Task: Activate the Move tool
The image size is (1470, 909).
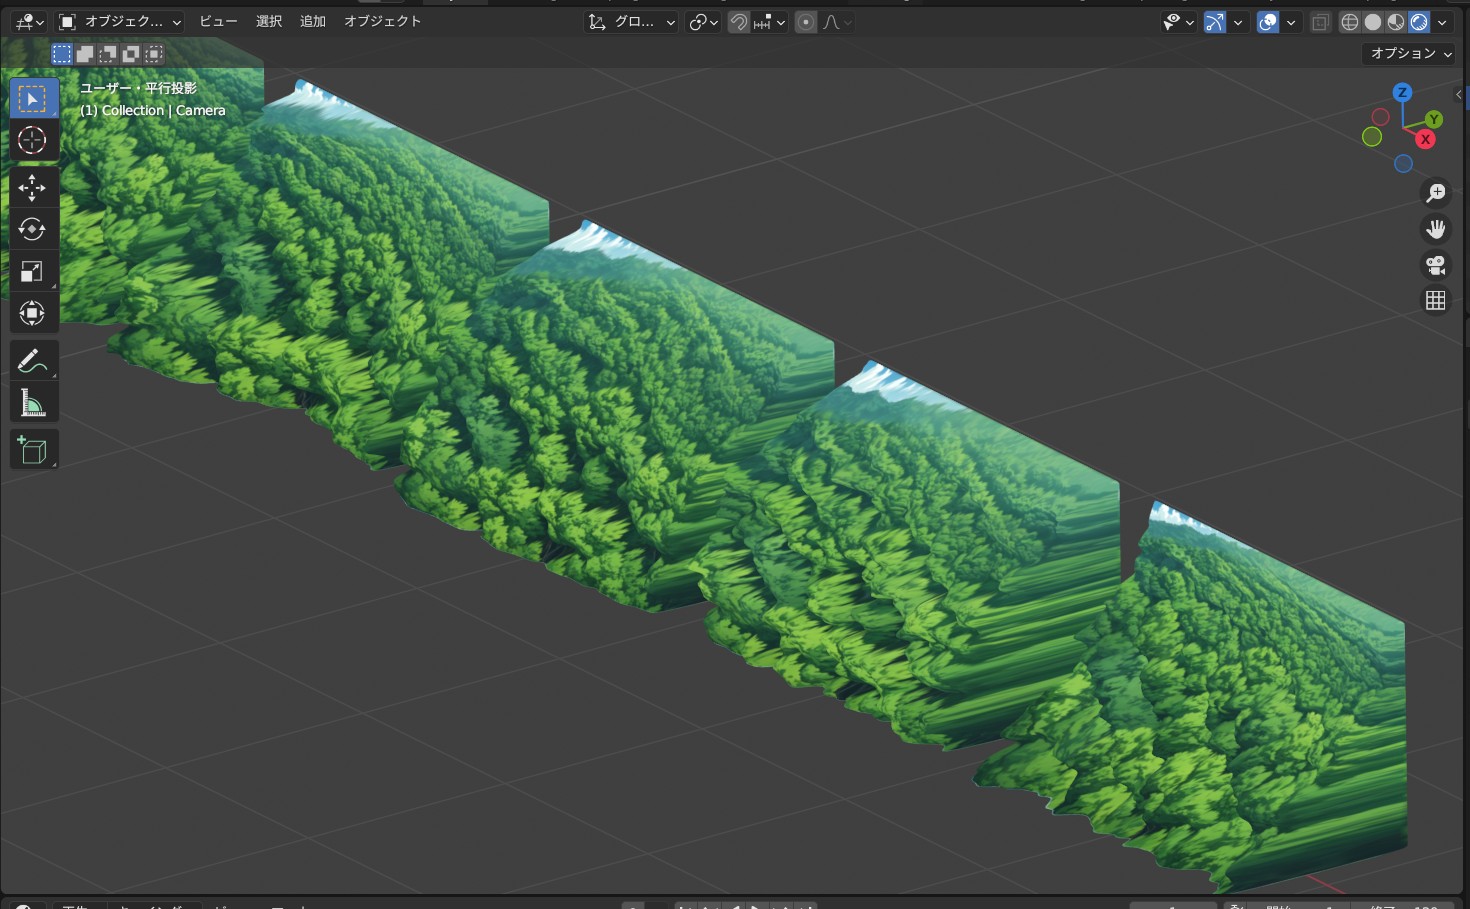Action: tap(32, 187)
